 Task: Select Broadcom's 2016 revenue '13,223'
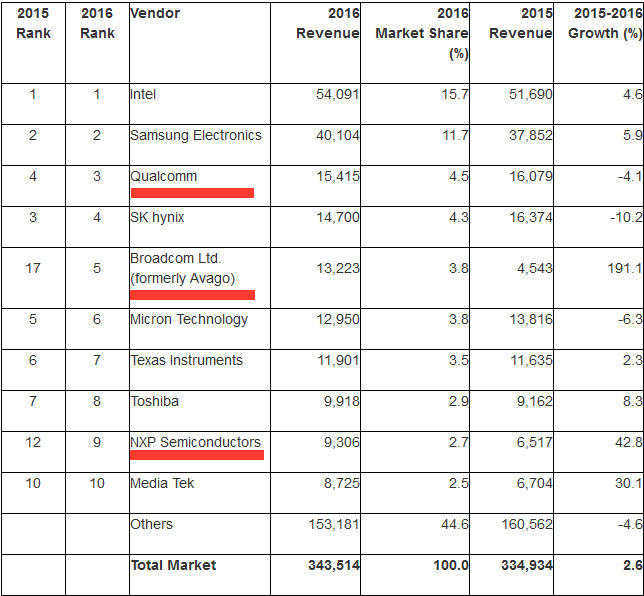click(338, 269)
